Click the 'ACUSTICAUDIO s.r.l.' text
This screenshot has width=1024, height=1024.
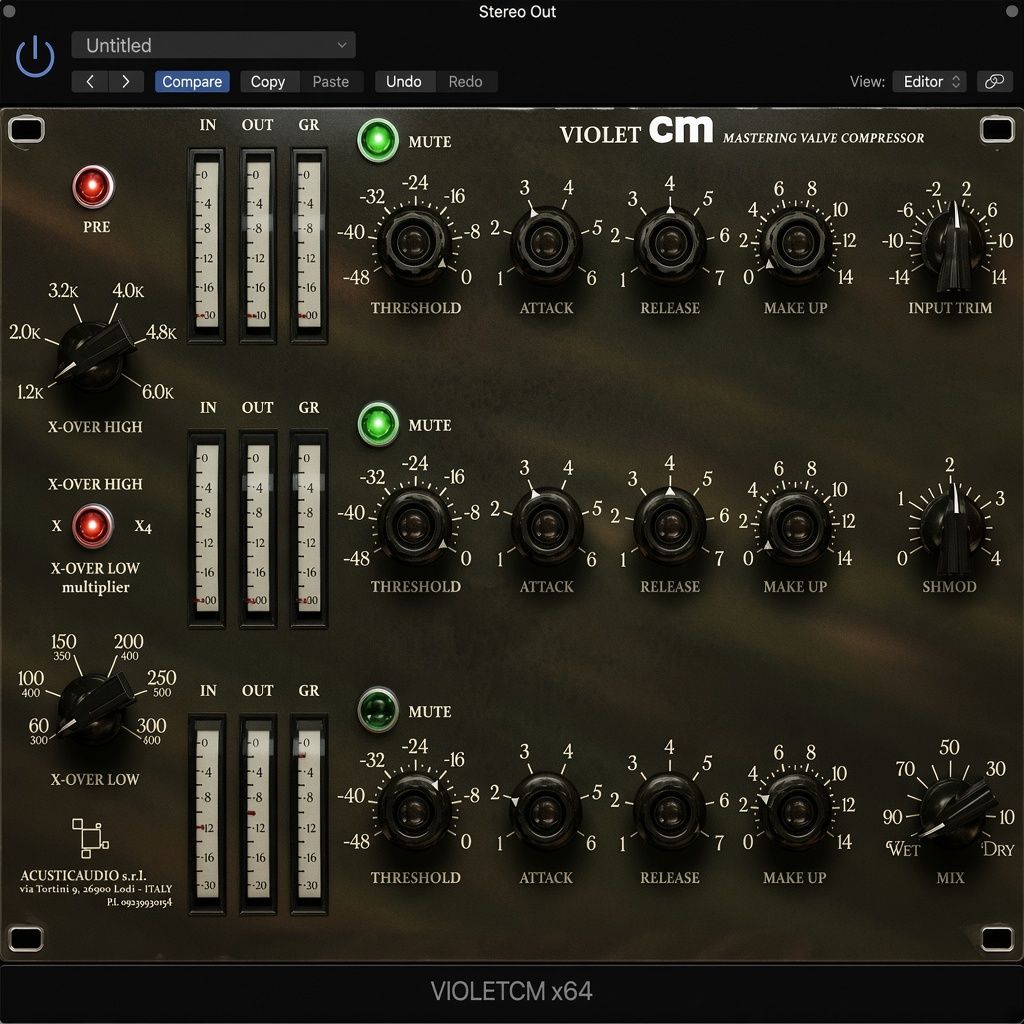[x=83, y=875]
